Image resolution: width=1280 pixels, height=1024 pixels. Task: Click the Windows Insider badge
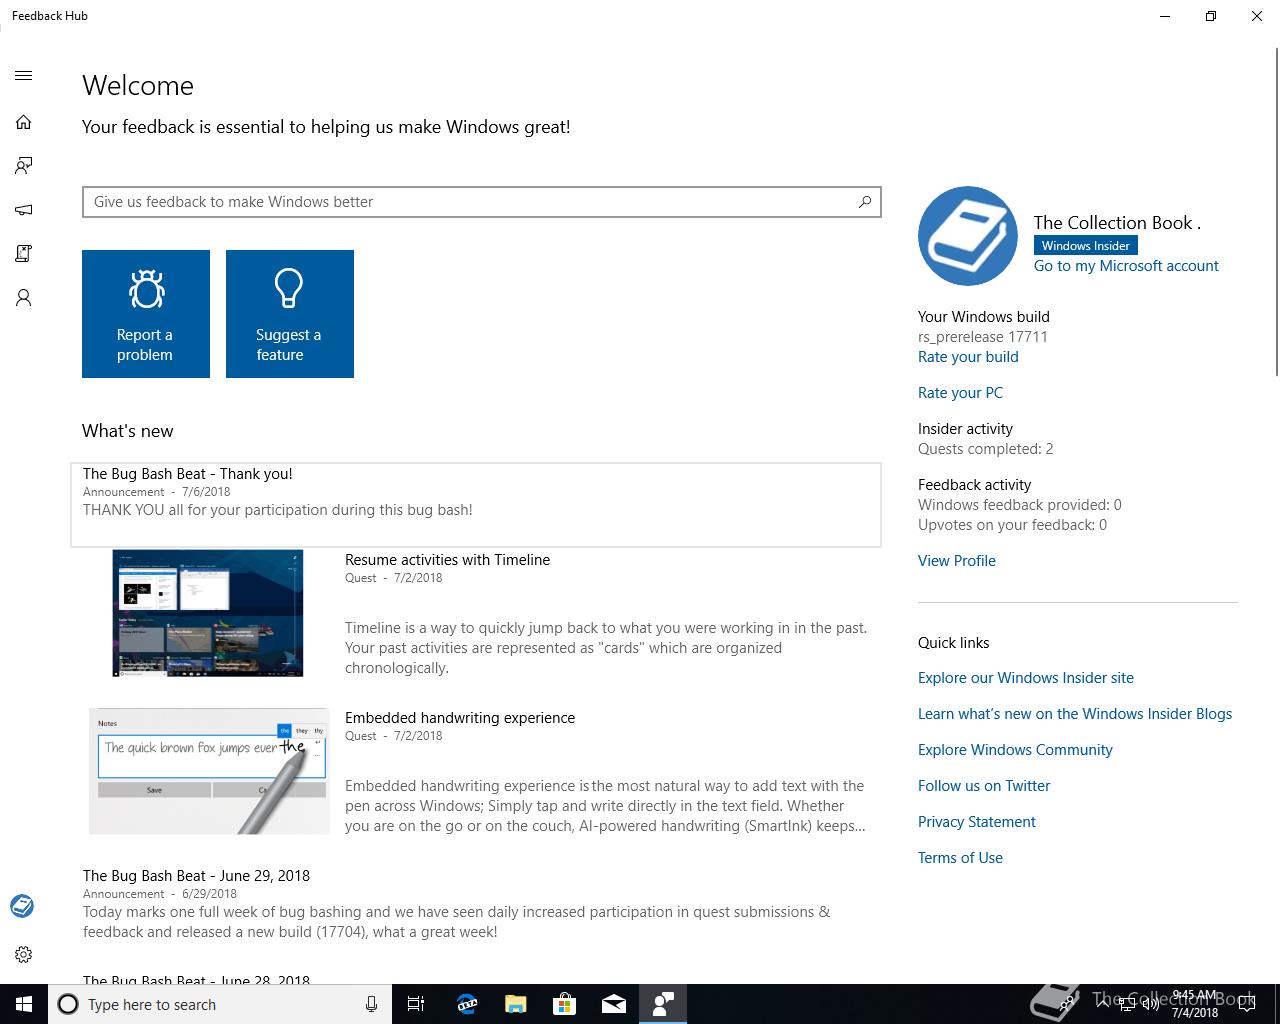[1085, 246]
